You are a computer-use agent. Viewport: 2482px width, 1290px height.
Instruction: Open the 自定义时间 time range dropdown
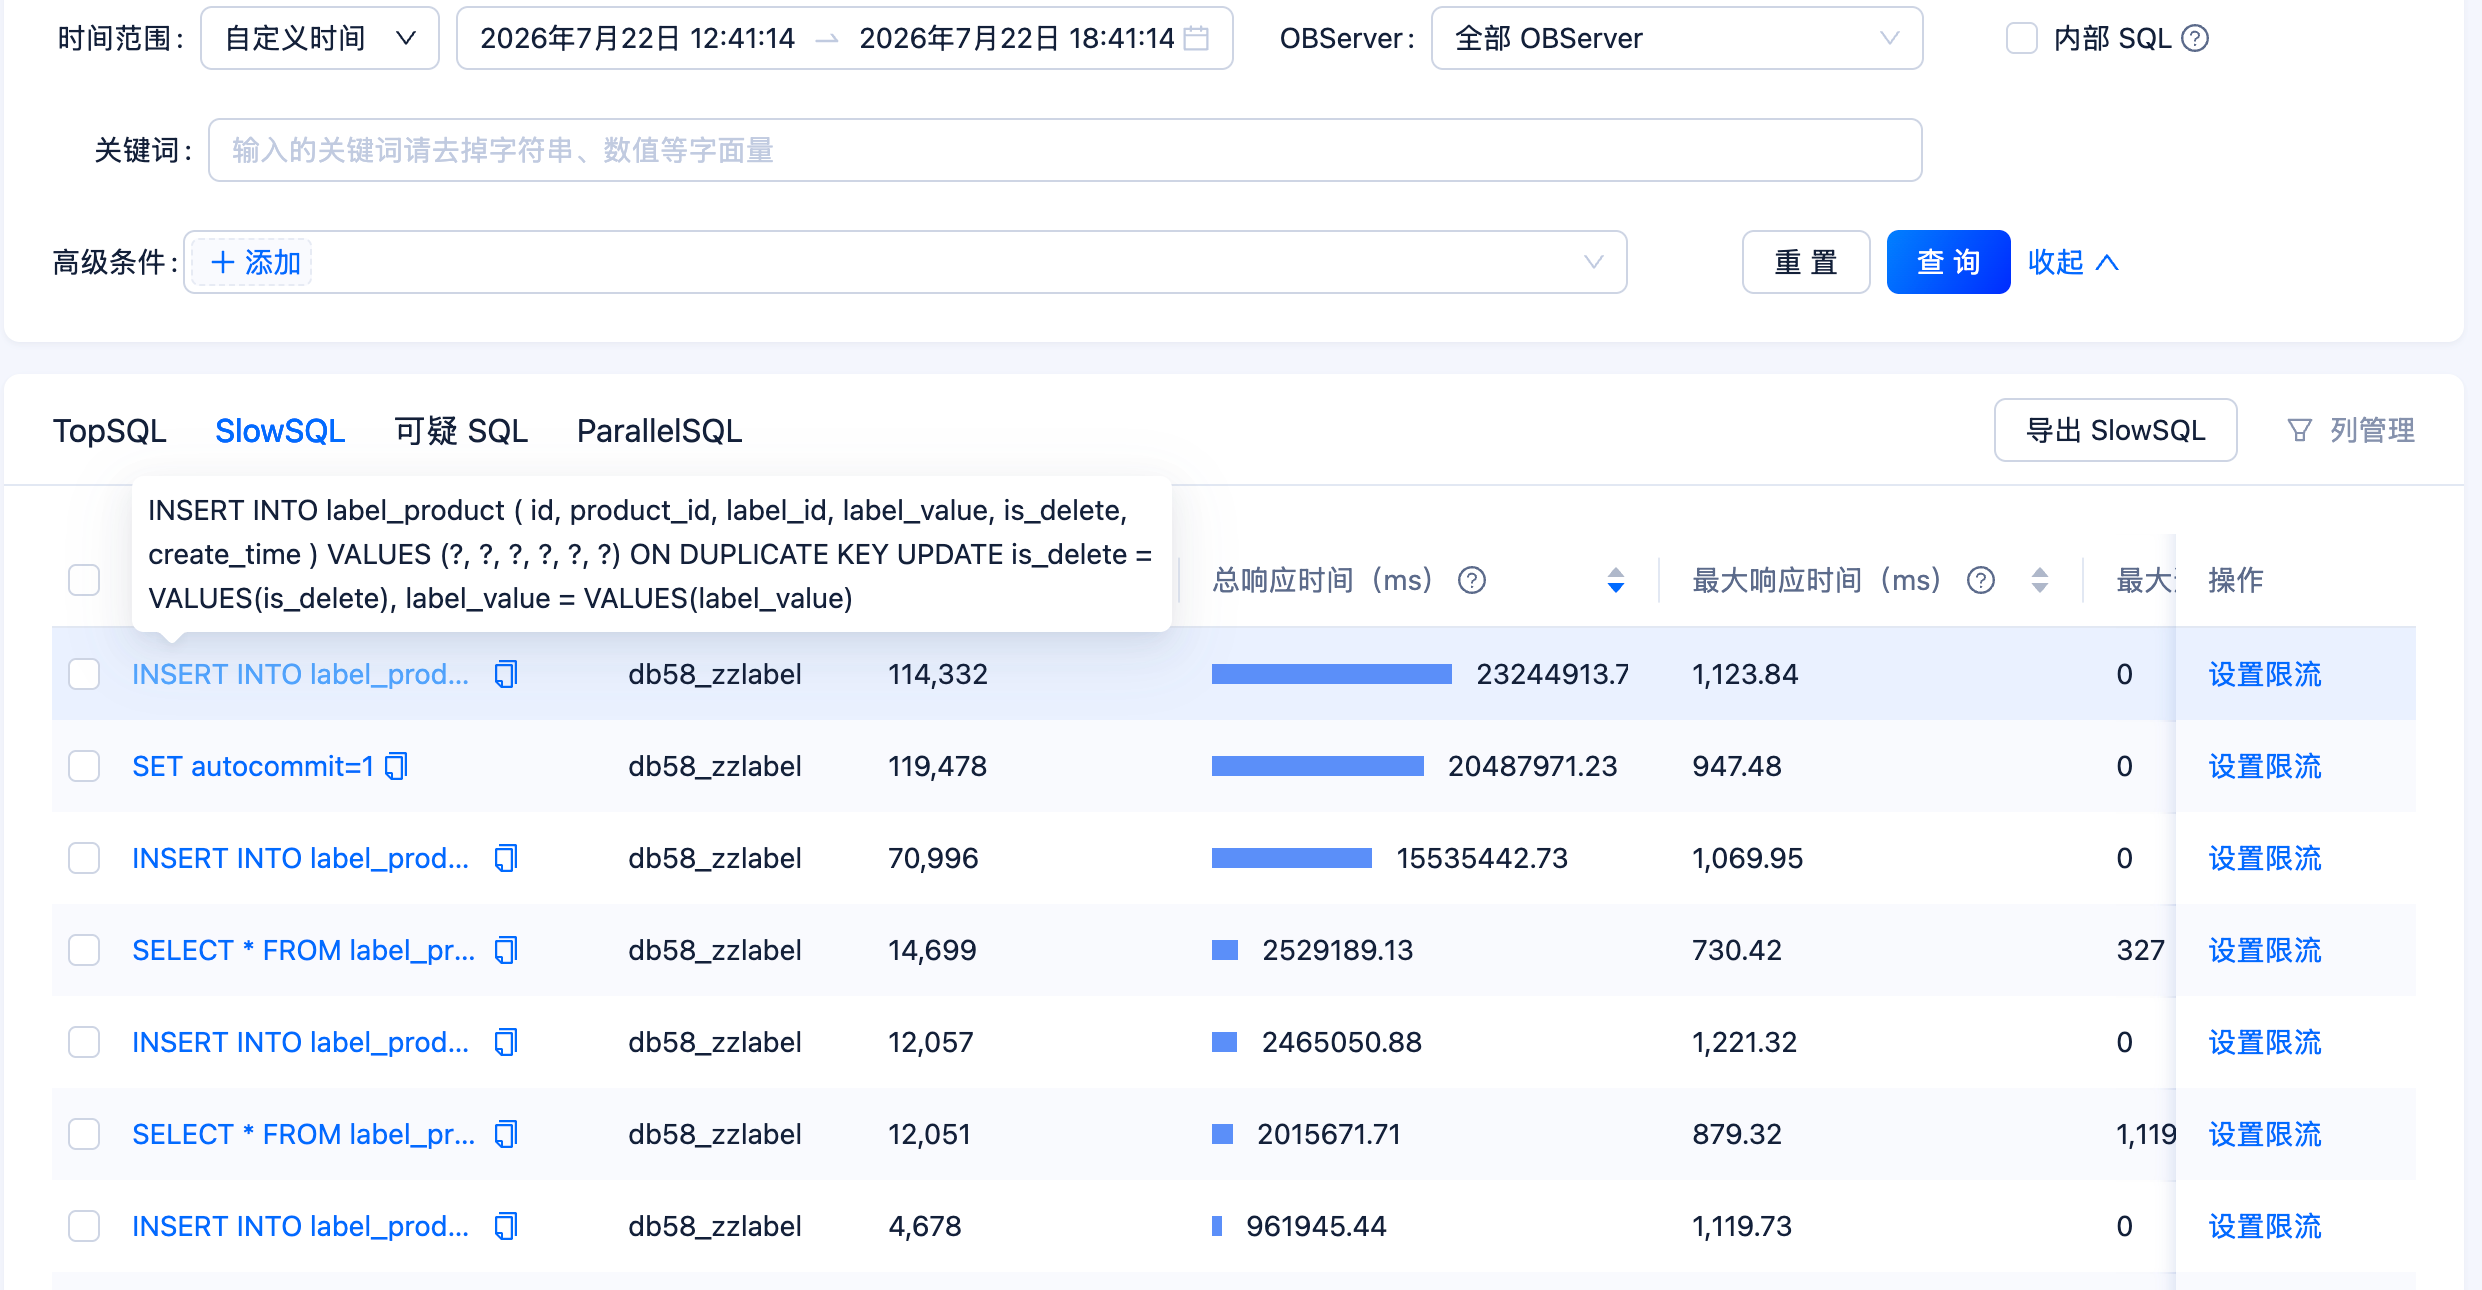(320, 38)
